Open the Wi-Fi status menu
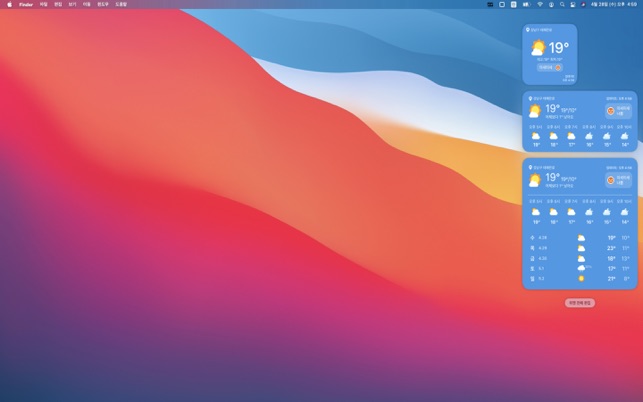643x402 pixels. 540,5
